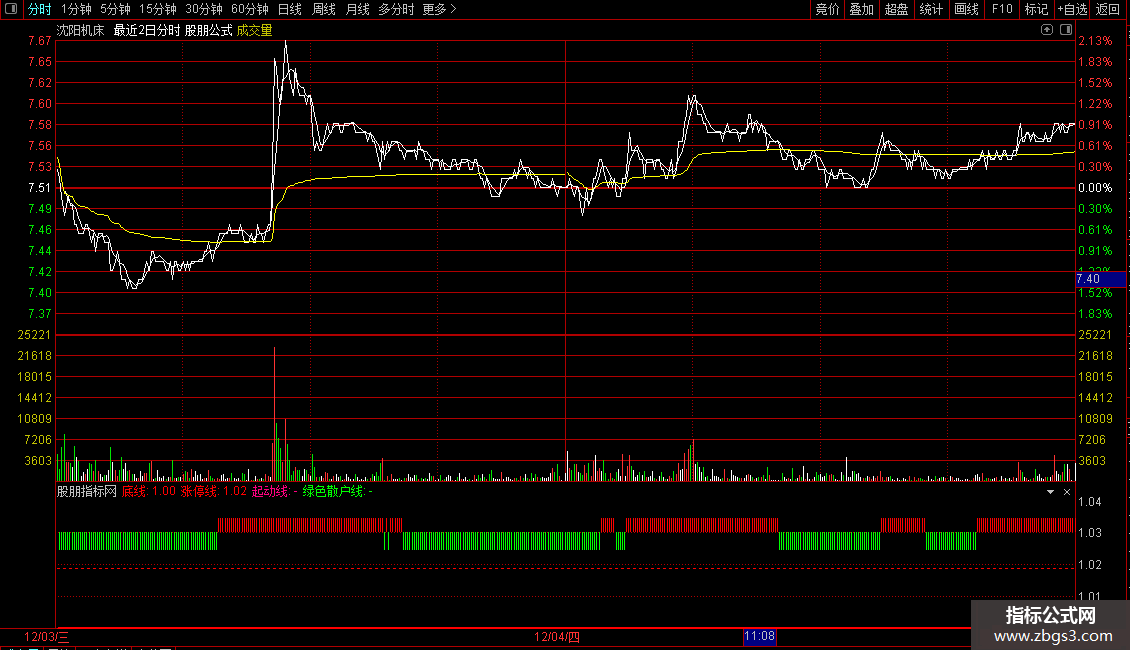This screenshot has height=650, width=1130.
Task: Open the 日线 daily chart
Action: click(290, 9)
